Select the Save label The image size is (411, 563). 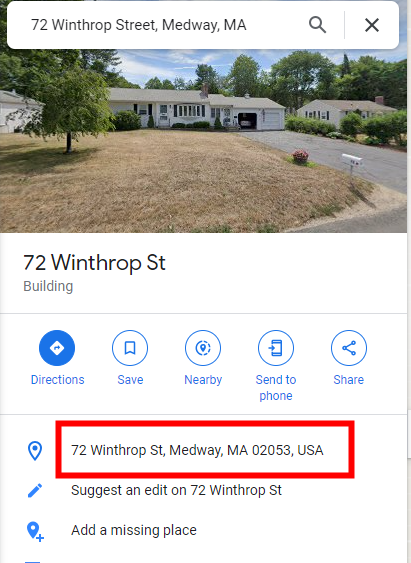(x=130, y=380)
